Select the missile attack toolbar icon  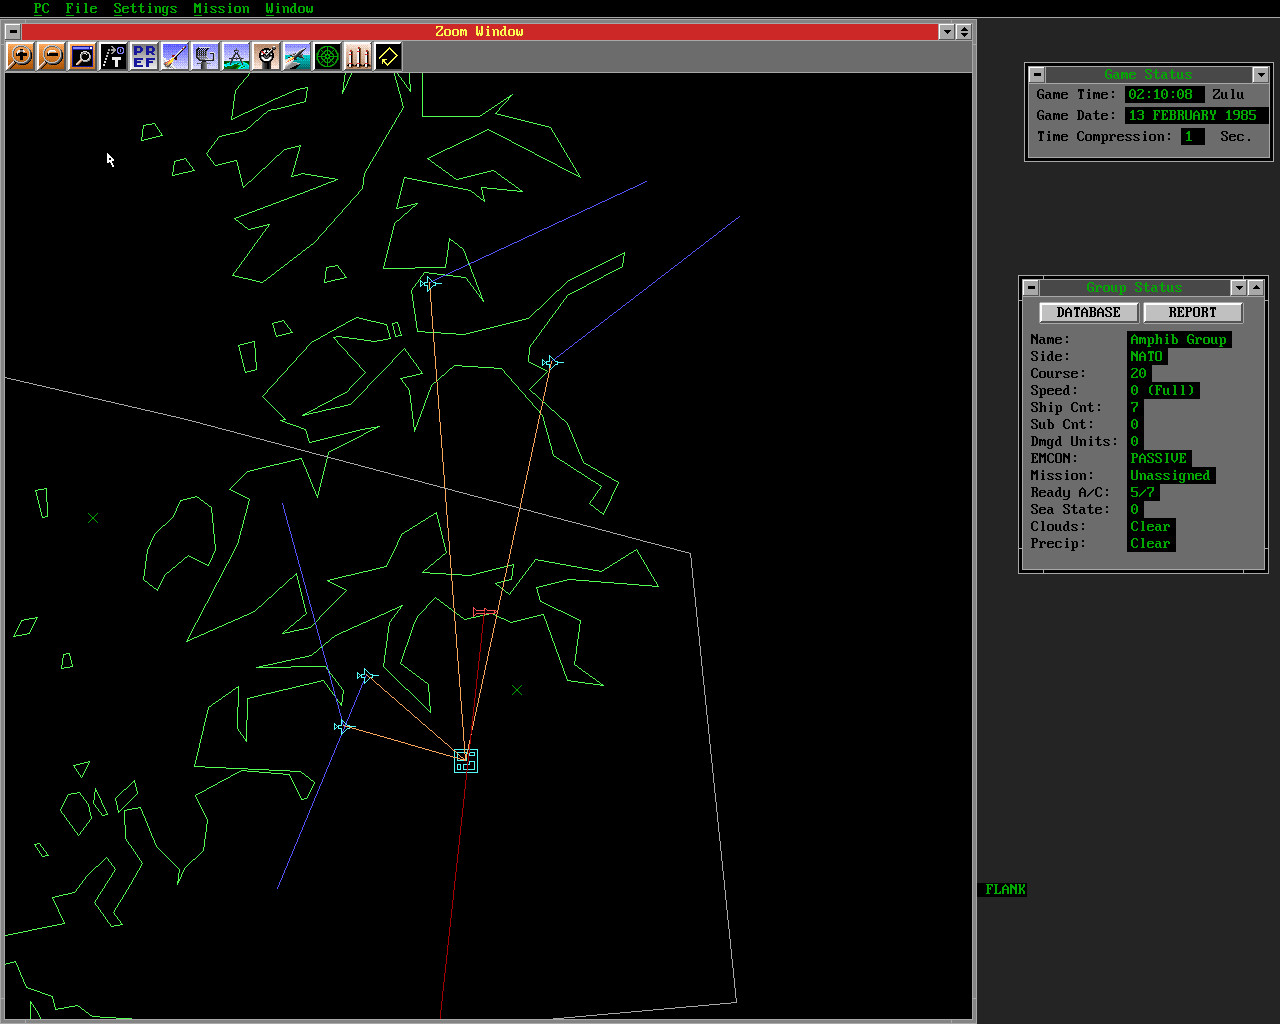(175, 57)
